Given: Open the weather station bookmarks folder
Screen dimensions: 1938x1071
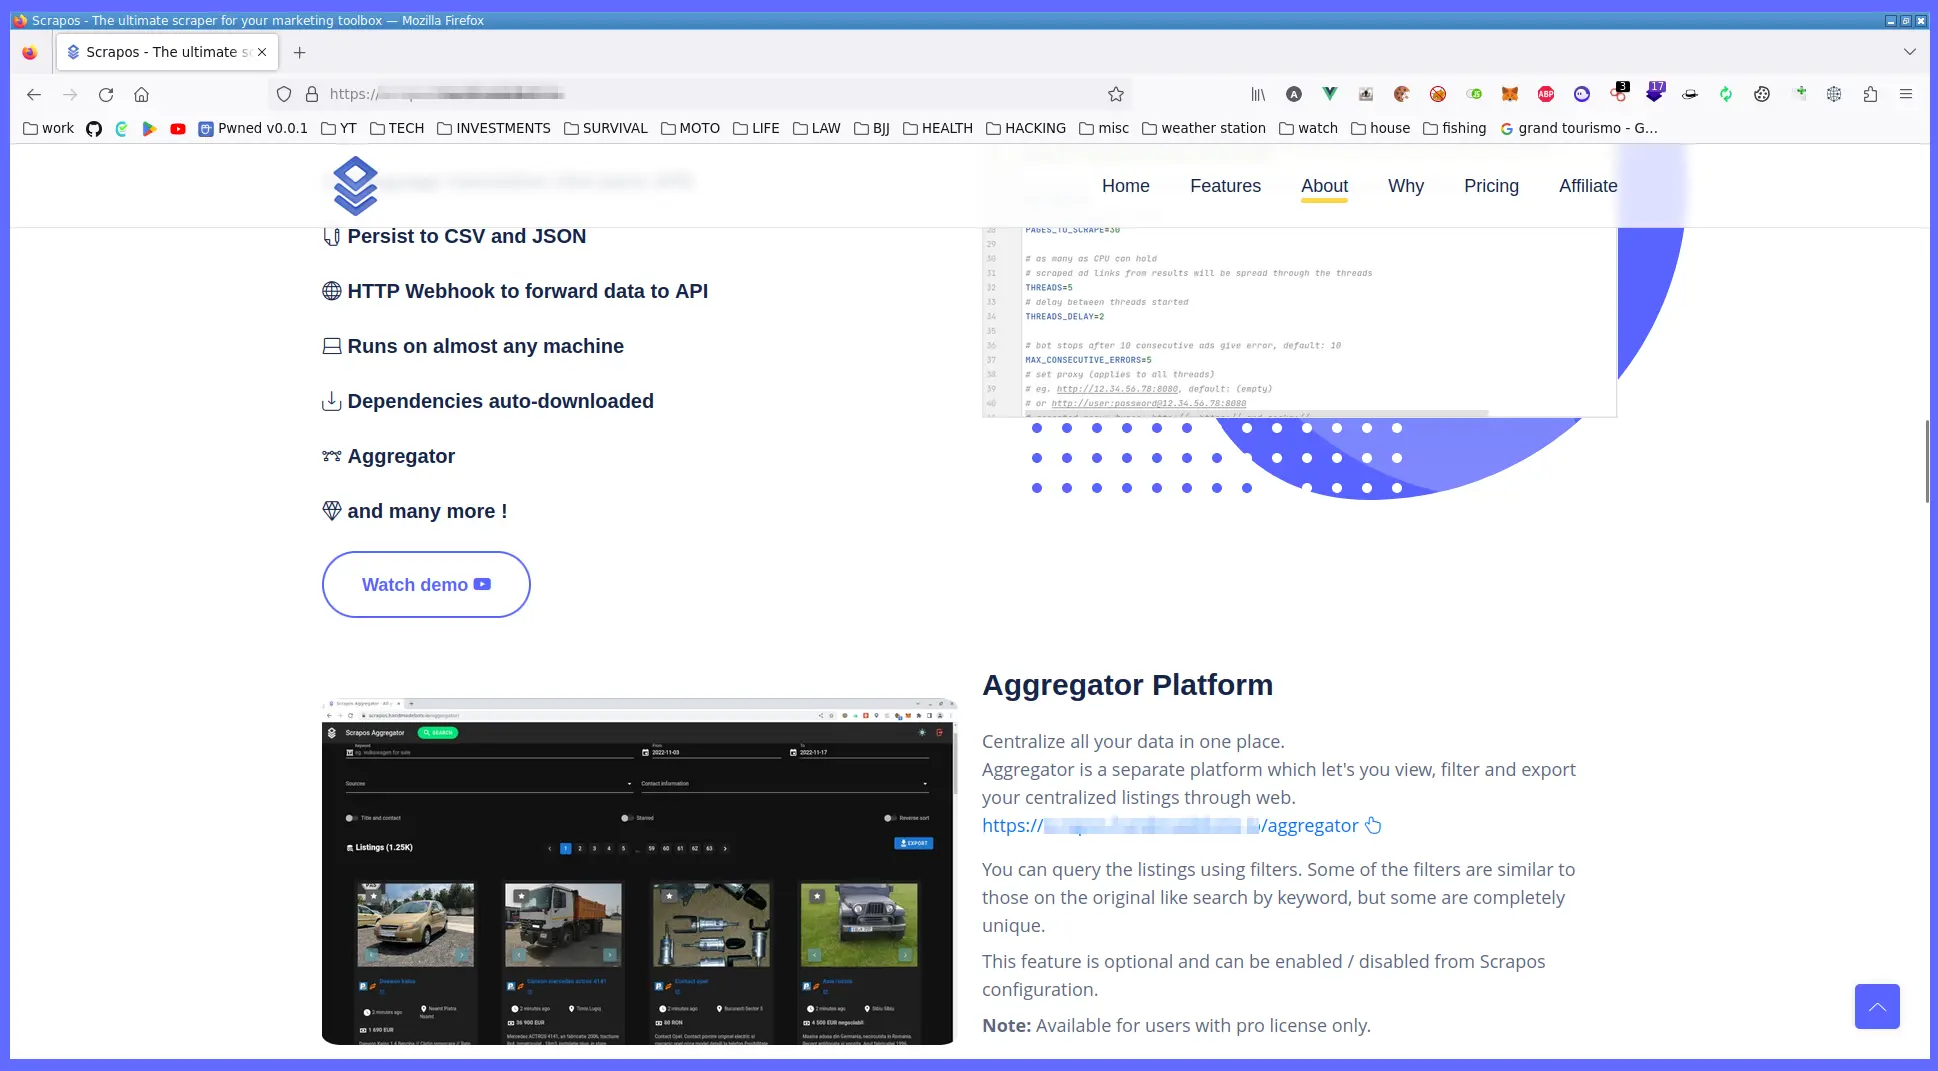Looking at the screenshot, I should pos(1204,128).
